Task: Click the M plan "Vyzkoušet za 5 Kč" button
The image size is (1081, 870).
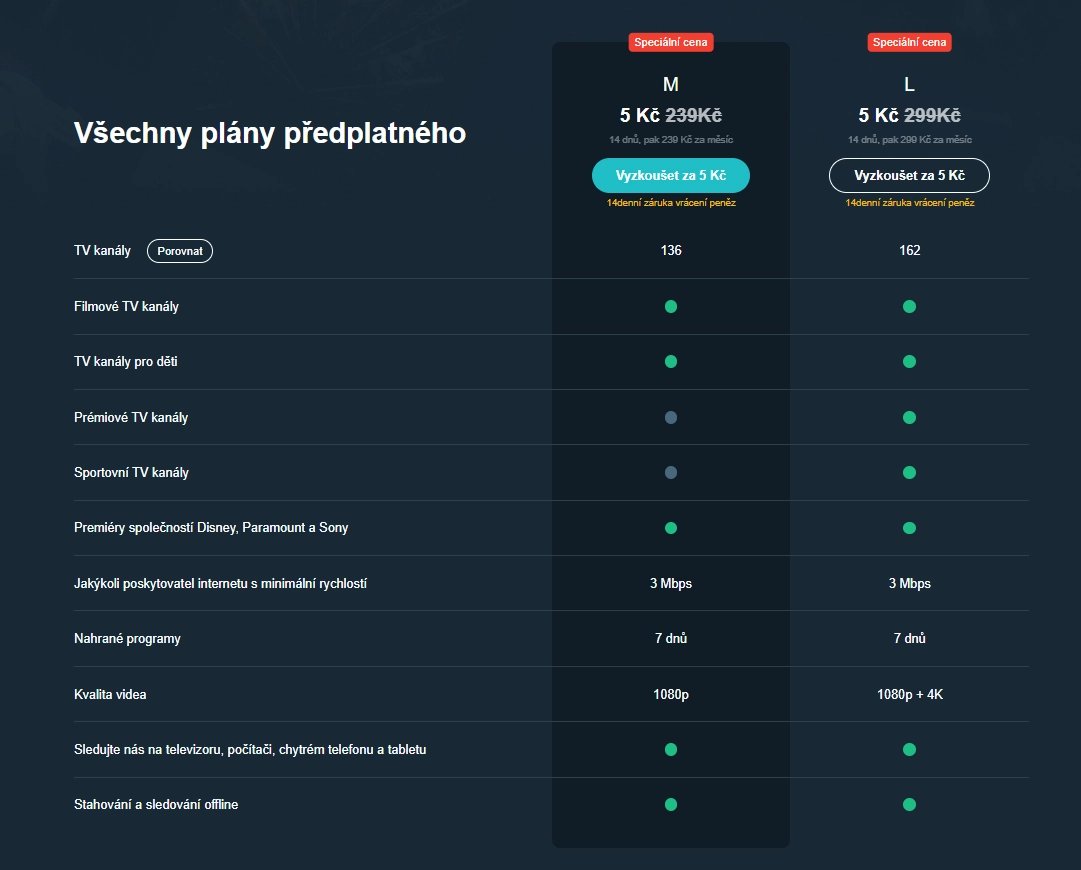Action: point(670,175)
